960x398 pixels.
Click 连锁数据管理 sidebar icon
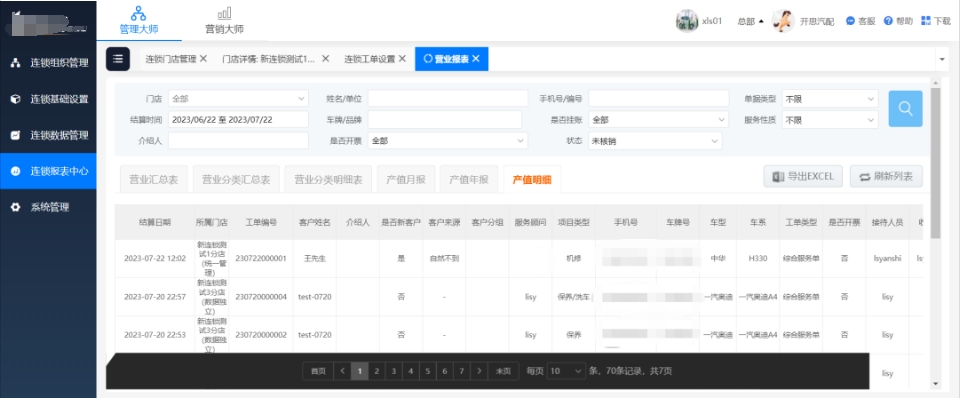pyautogui.click(x=16, y=135)
